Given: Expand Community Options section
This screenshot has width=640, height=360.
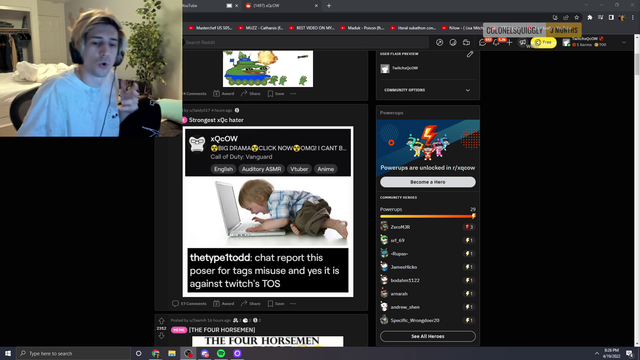Looking at the screenshot, I should (x=427, y=90).
